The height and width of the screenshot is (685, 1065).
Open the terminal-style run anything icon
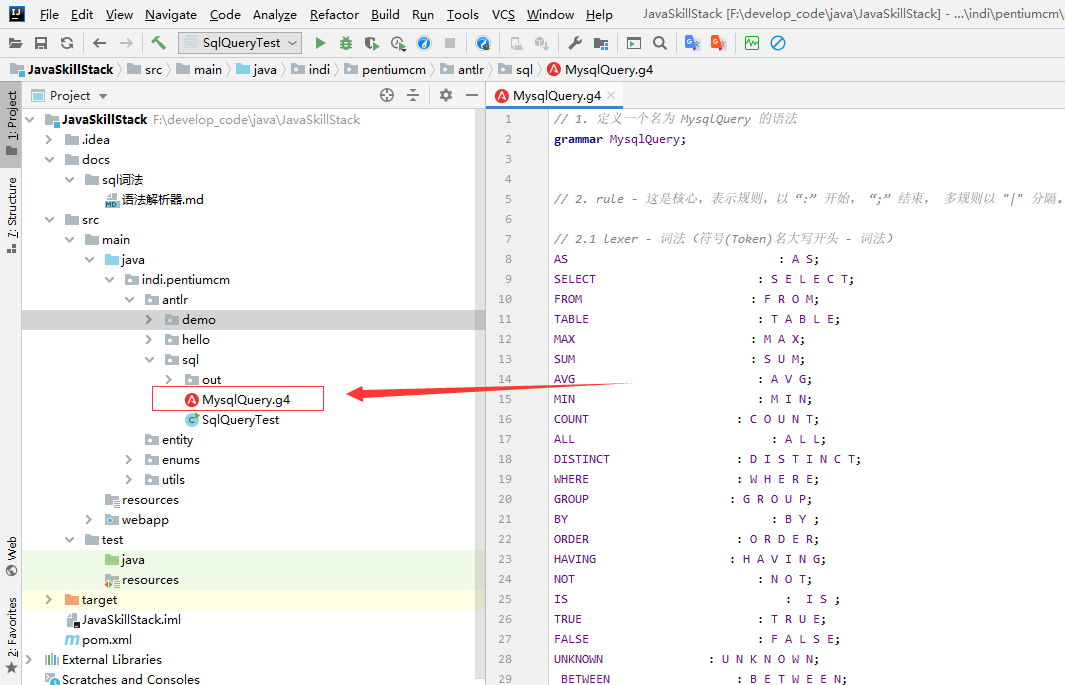point(634,43)
